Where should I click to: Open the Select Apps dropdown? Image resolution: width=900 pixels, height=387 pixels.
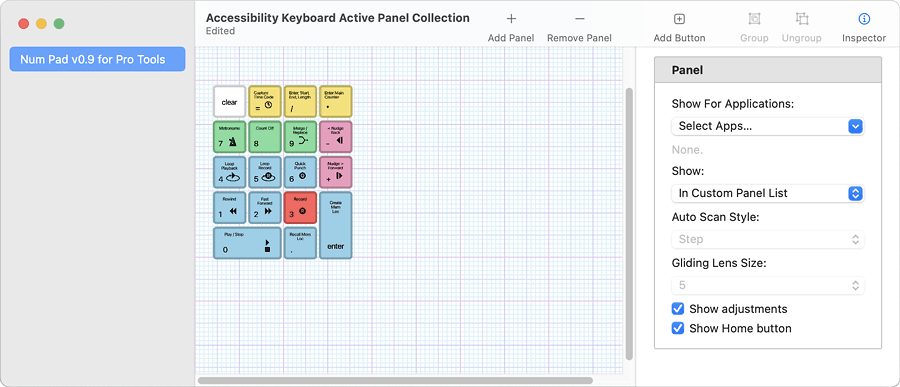[x=767, y=126]
